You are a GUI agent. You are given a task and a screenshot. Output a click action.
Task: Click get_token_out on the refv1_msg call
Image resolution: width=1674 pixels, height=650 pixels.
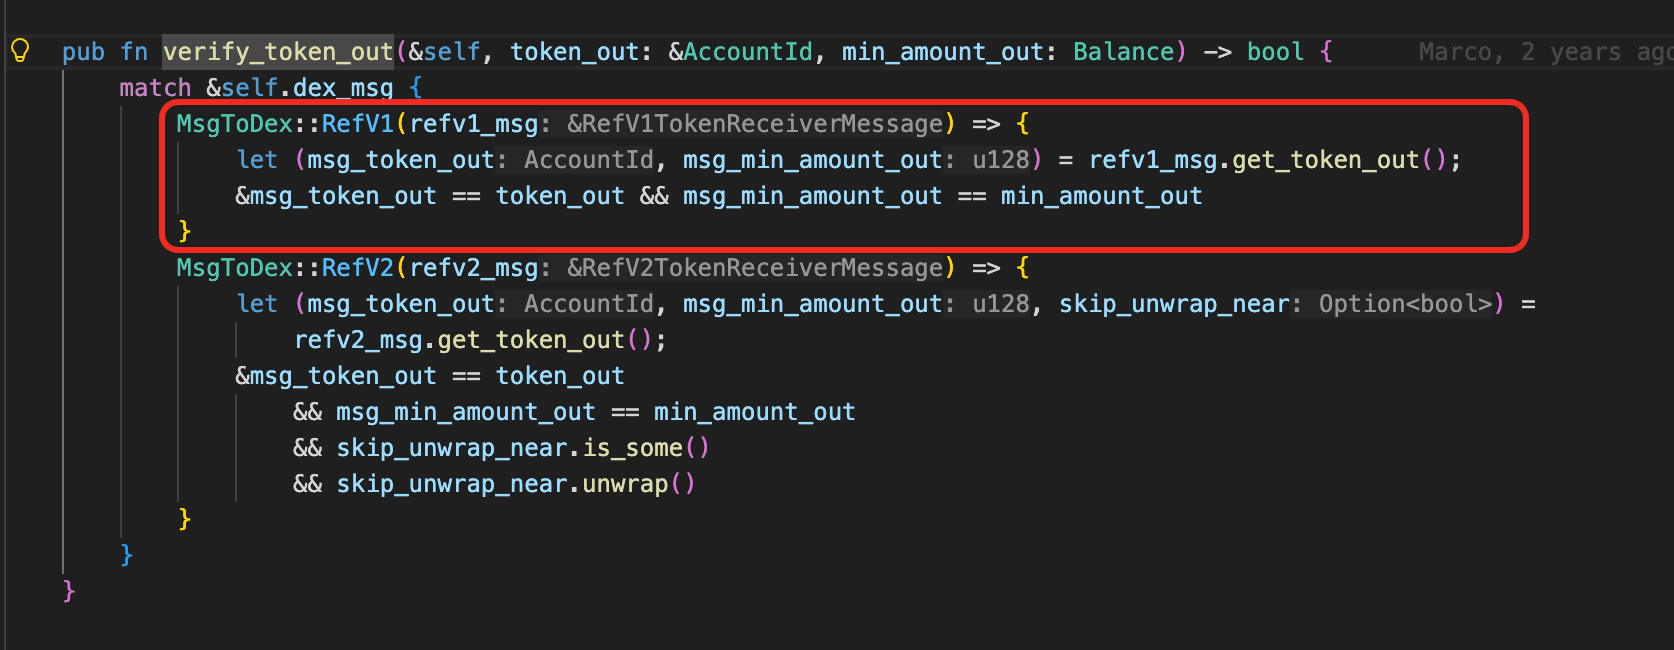click(1325, 160)
